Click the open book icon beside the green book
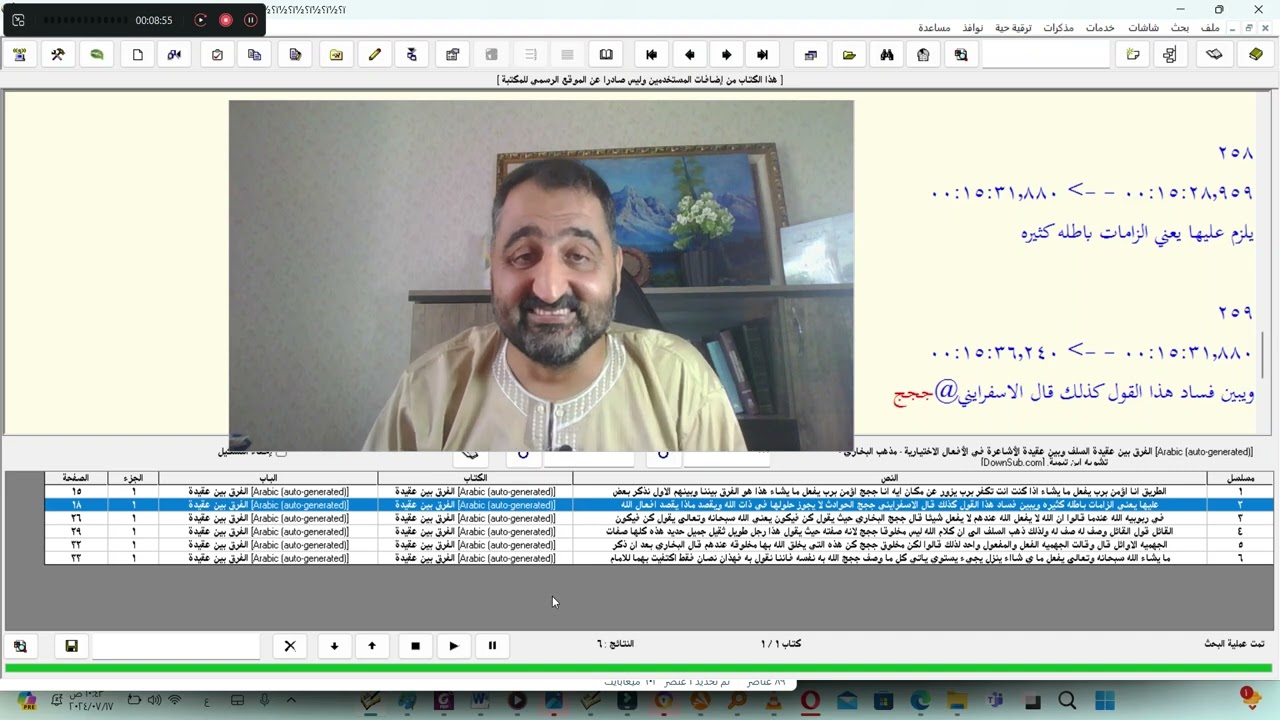 (x=1214, y=55)
